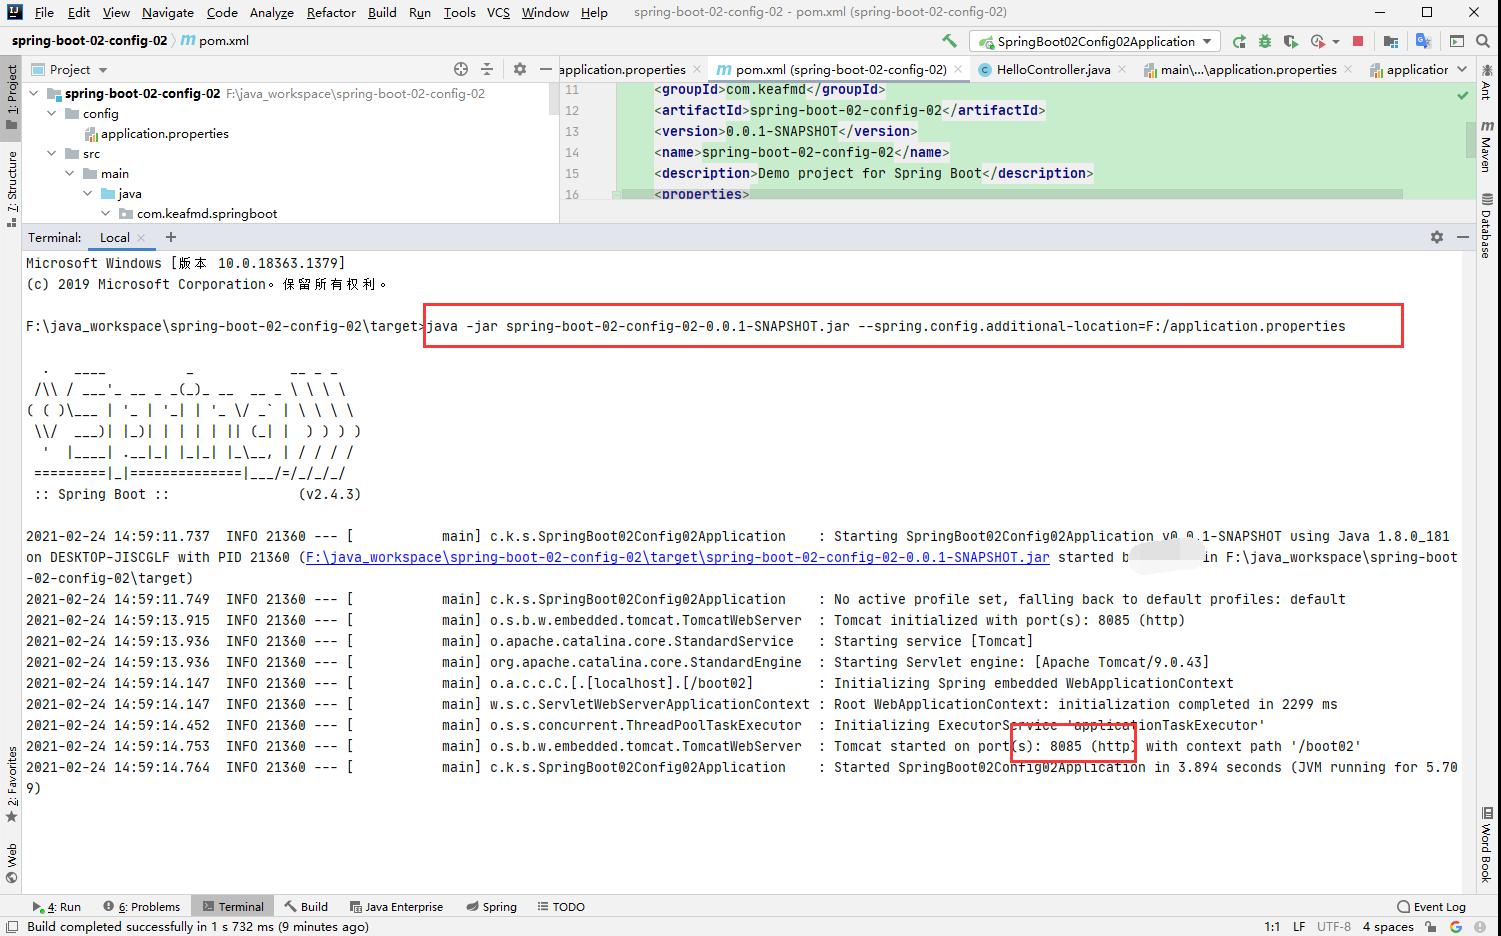Click the 4 spaces indent indicator
Screen dimensions: 1501x936
pos(1387,927)
